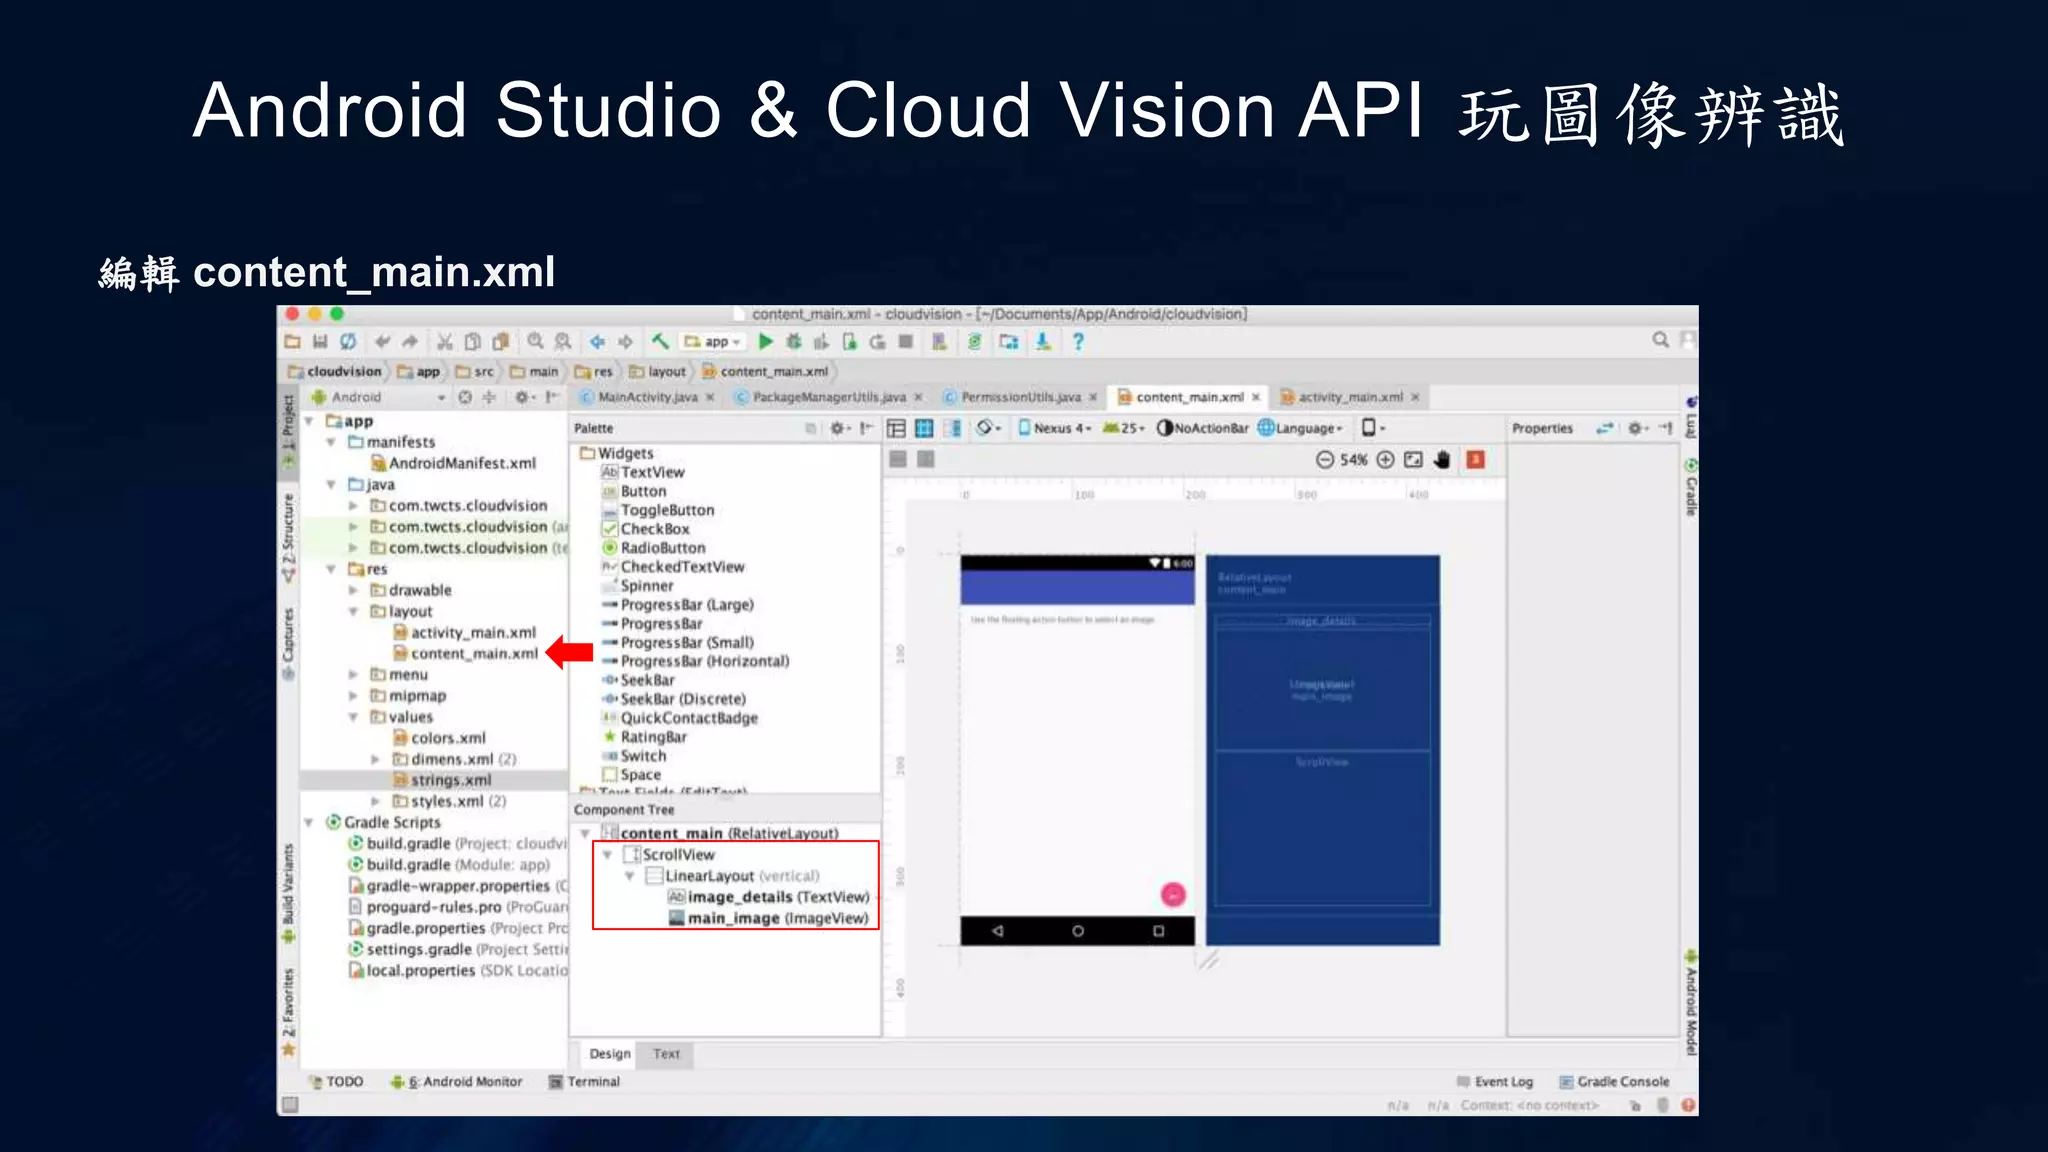Click the pink floating action button in preview
2048x1152 pixels.
[1173, 895]
